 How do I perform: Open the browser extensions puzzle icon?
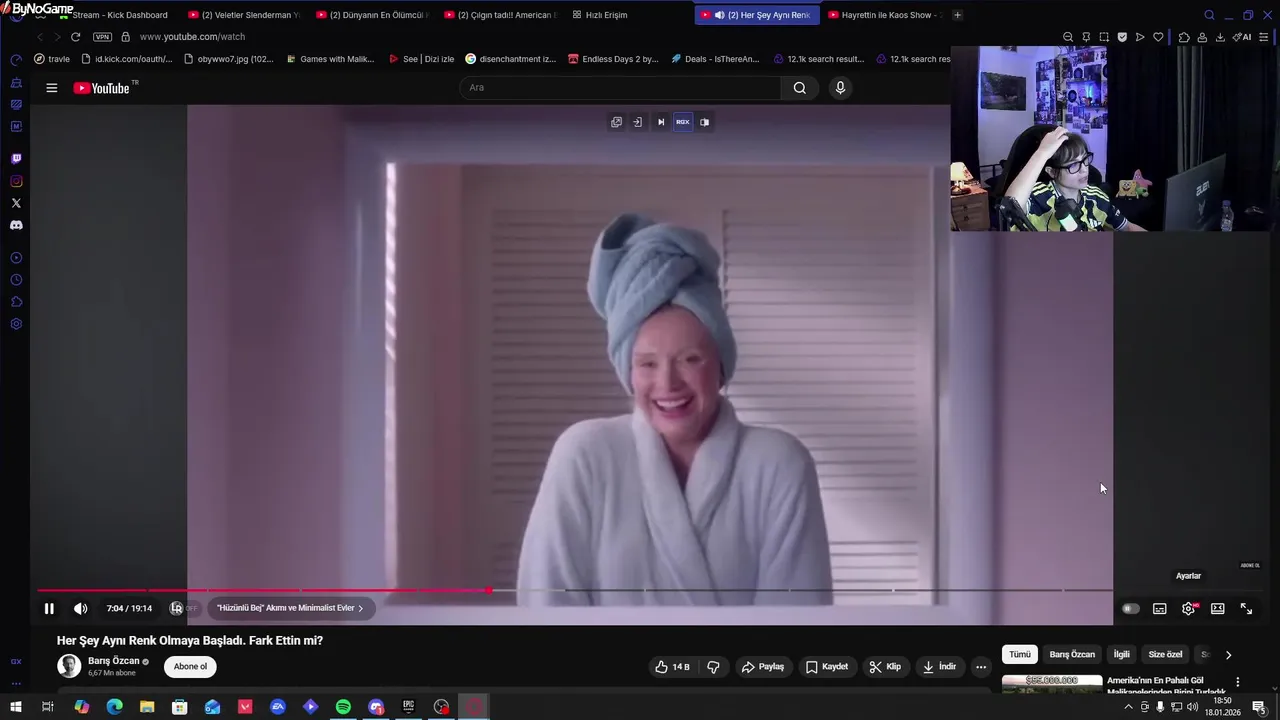tap(1184, 37)
